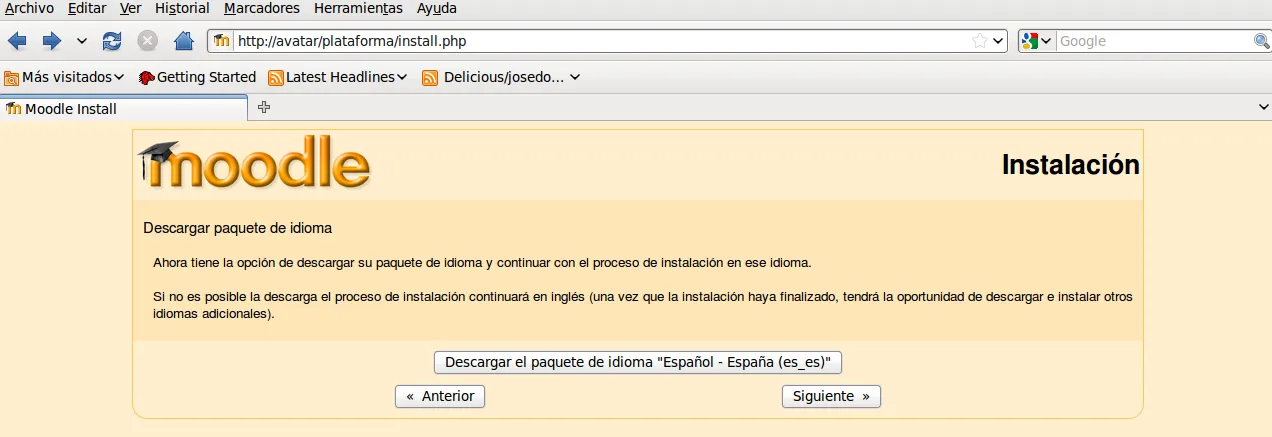The image size is (1272, 437).
Task: Expand the Más visitados bookmarks folder
Action: click(65, 77)
